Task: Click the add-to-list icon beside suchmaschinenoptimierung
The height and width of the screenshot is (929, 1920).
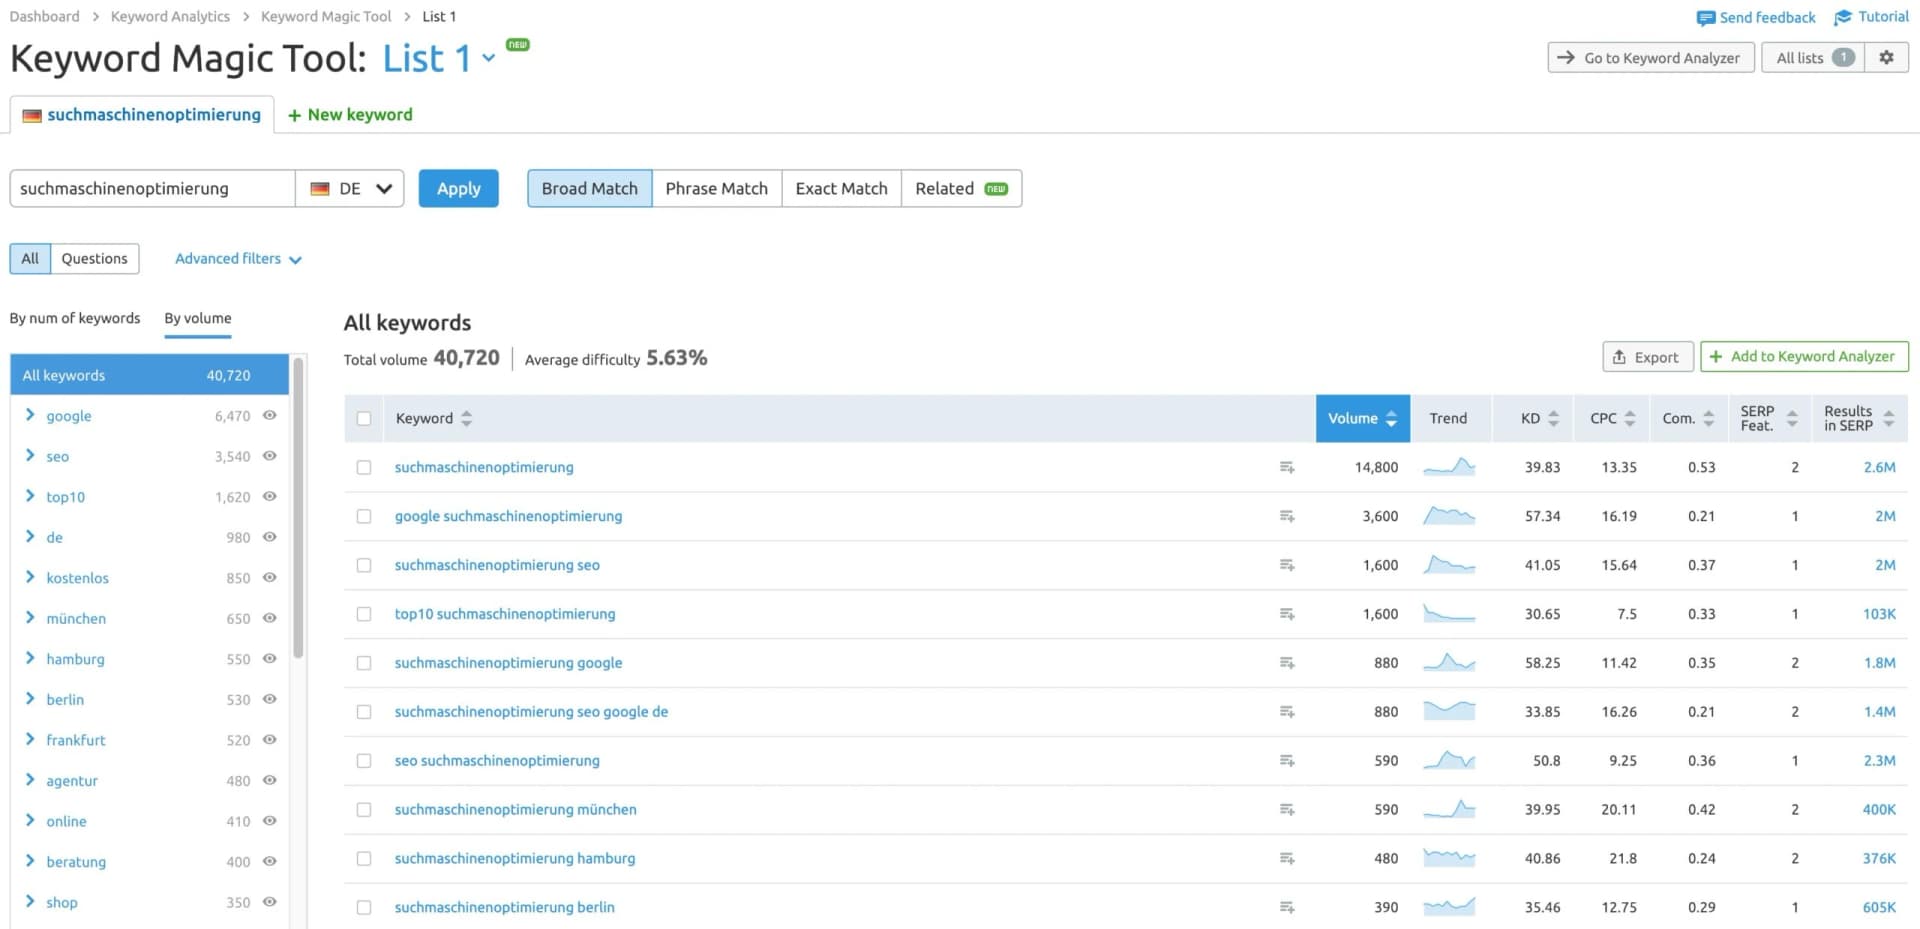Action: tap(1287, 467)
